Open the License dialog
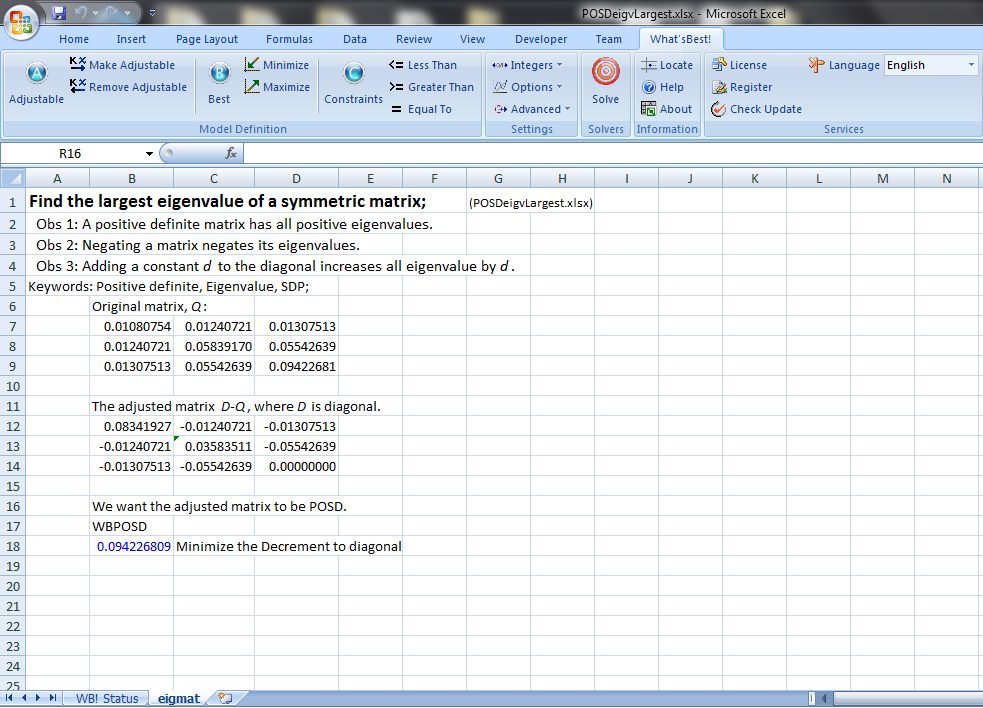983x708 pixels. [x=739, y=65]
